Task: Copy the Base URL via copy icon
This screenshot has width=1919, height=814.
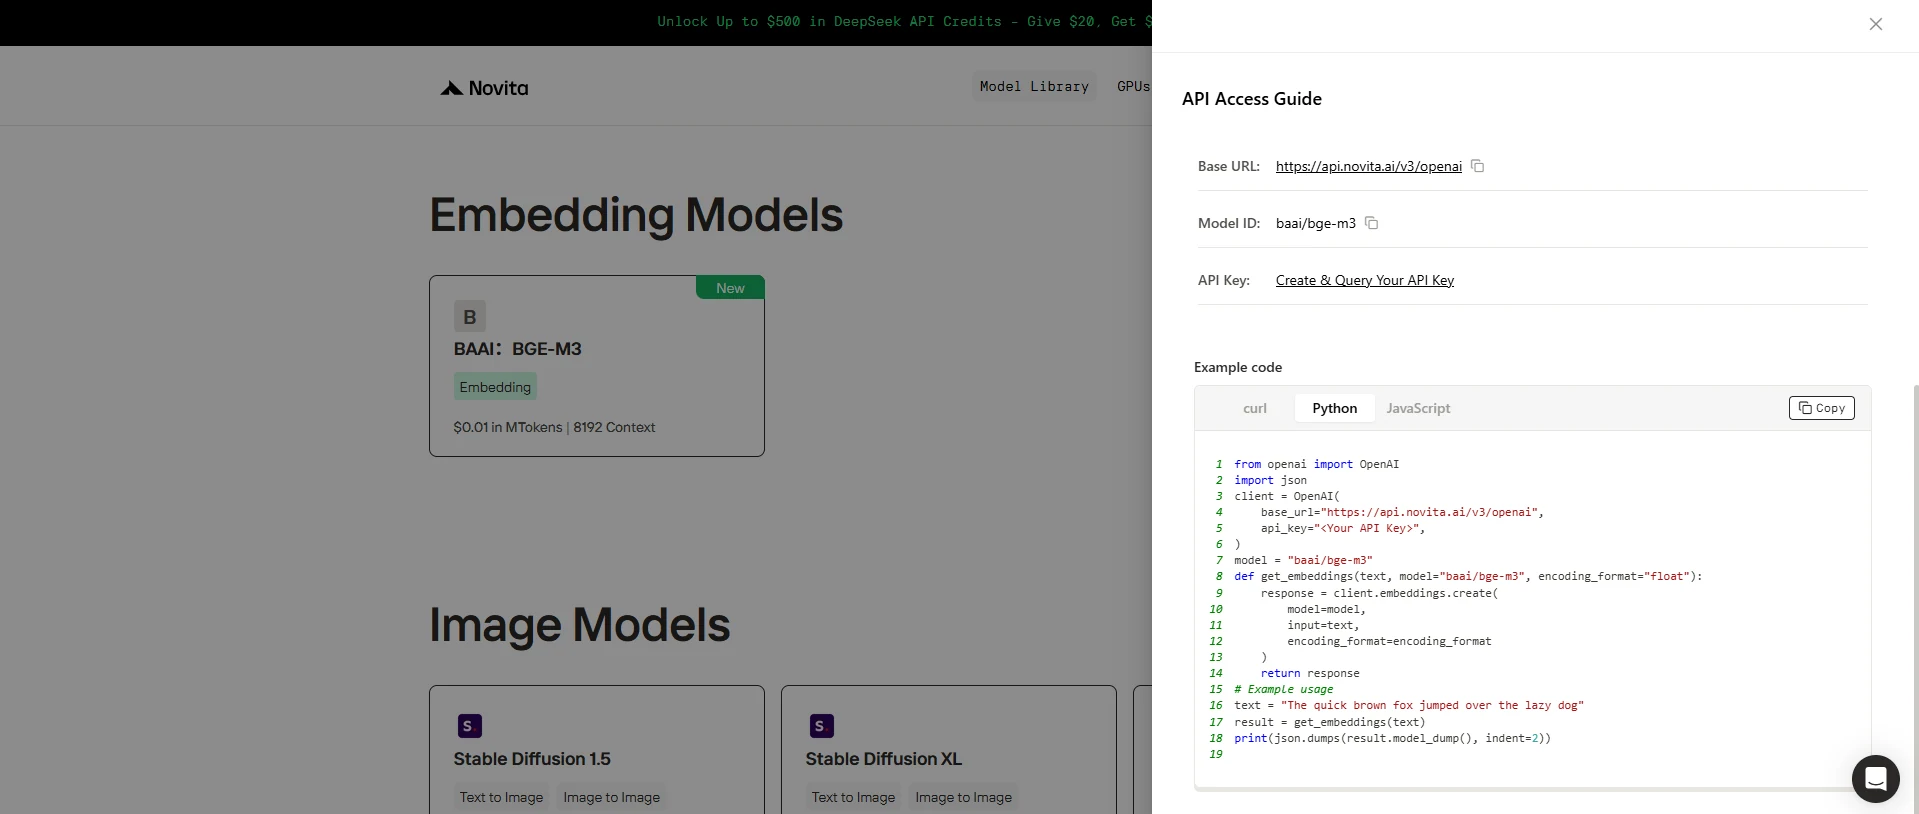Action: point(1477,166)
